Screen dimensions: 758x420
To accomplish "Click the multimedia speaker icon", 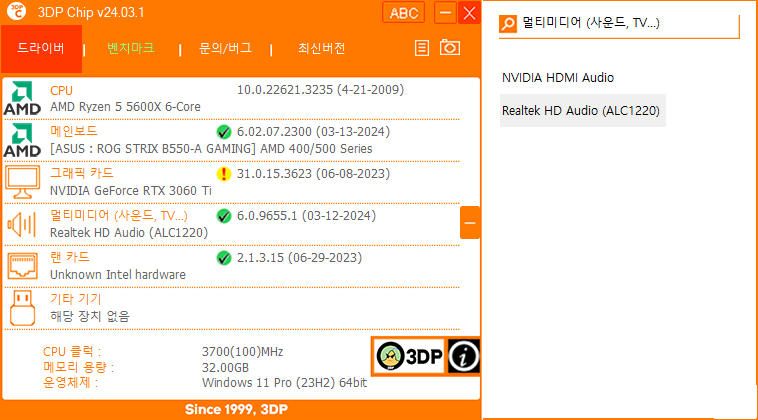I will [22, 223].
